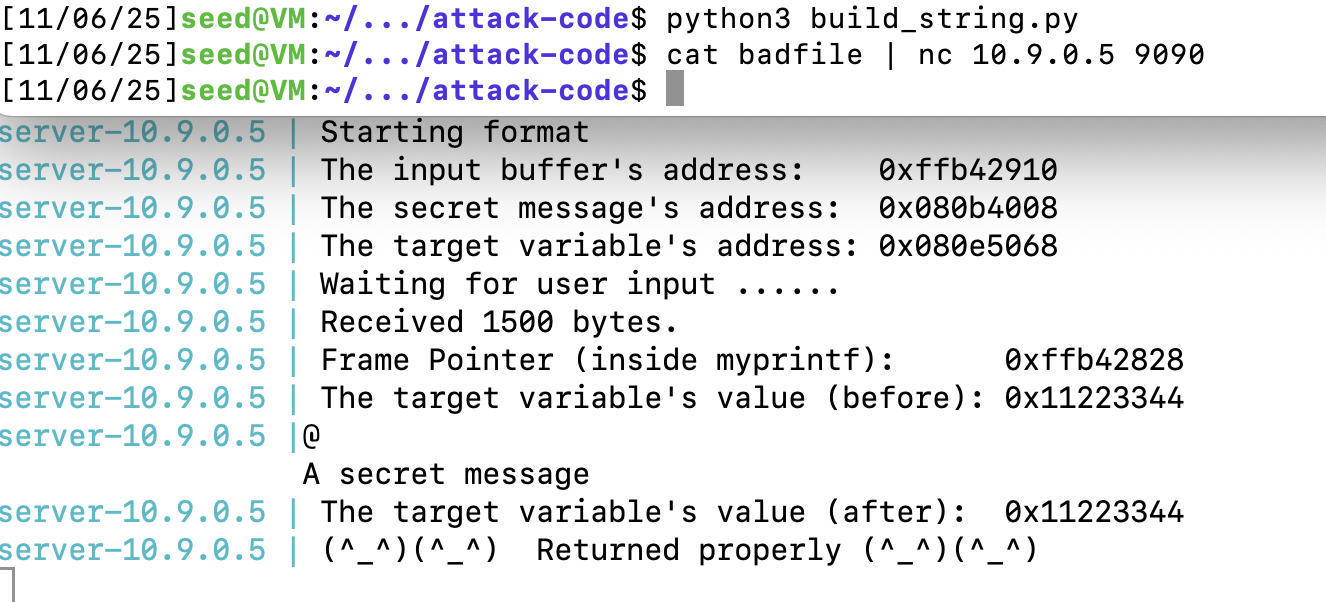Click the @ character in server output
Image resolution: width=1326 pixels, height=602 pixels.
pyautogui.click(x=310, y=436)
